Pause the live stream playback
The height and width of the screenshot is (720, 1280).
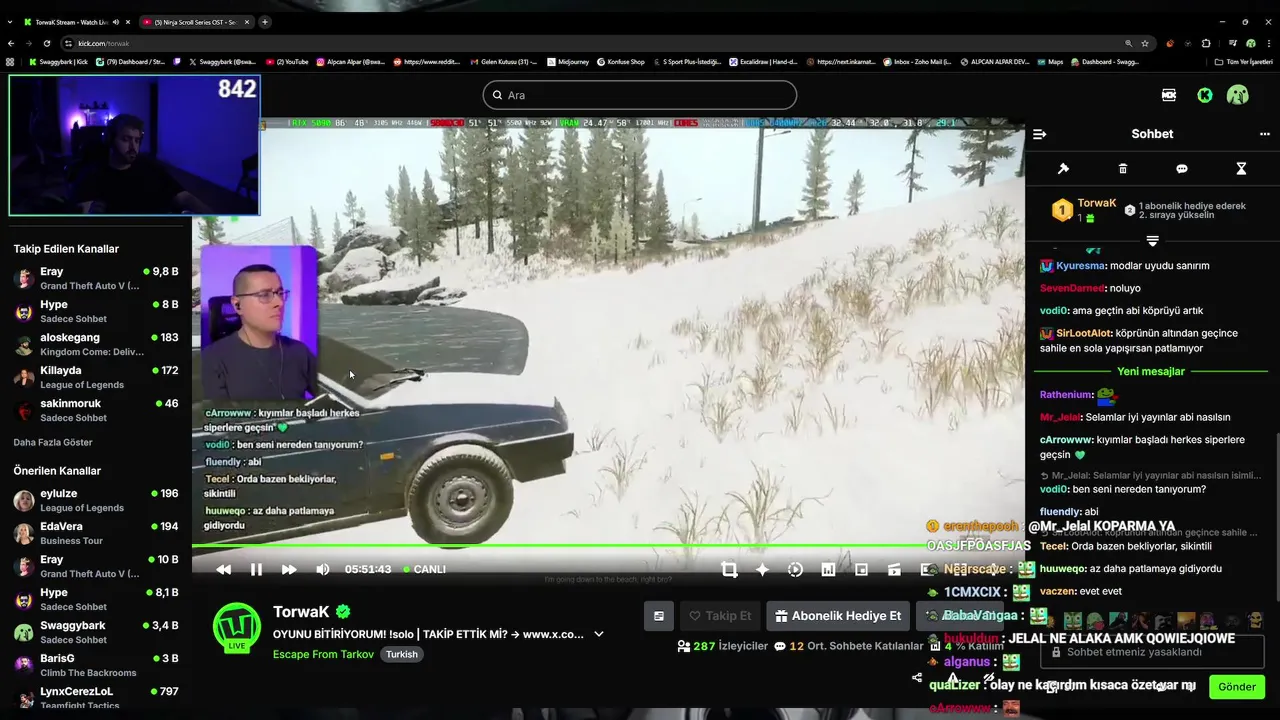tap(256, 569)
